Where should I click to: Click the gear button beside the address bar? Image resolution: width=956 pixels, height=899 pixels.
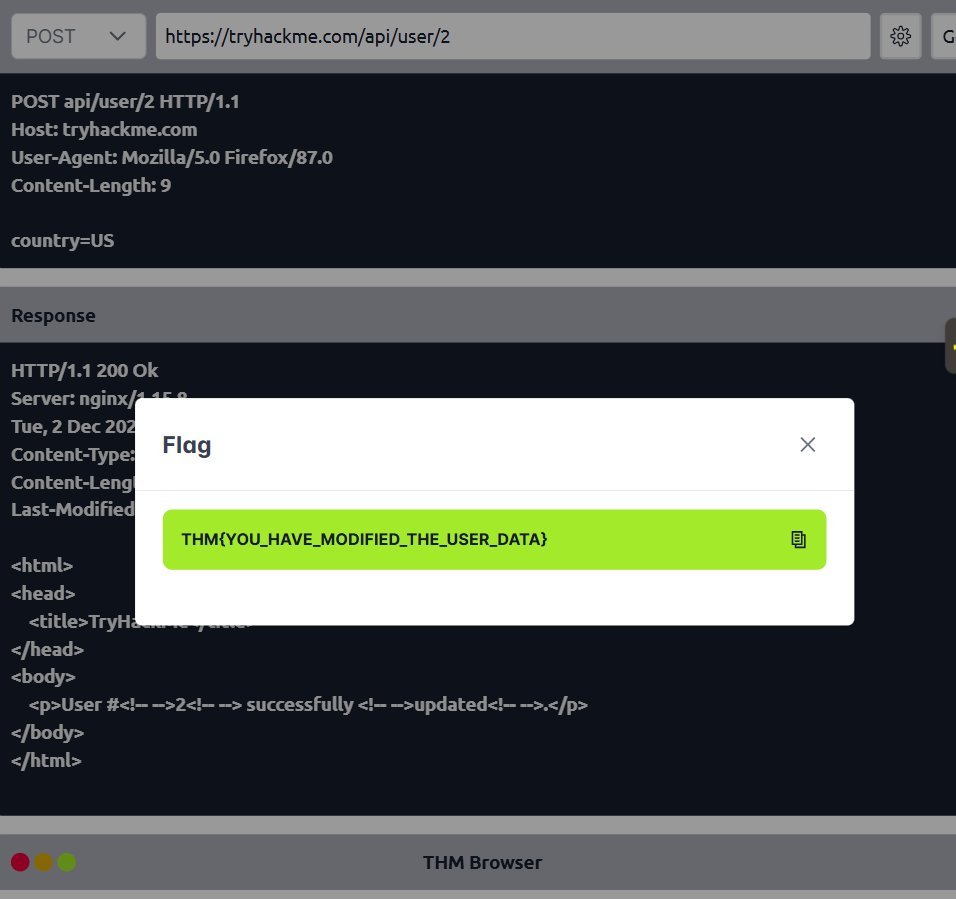click(x=900, y=36)
